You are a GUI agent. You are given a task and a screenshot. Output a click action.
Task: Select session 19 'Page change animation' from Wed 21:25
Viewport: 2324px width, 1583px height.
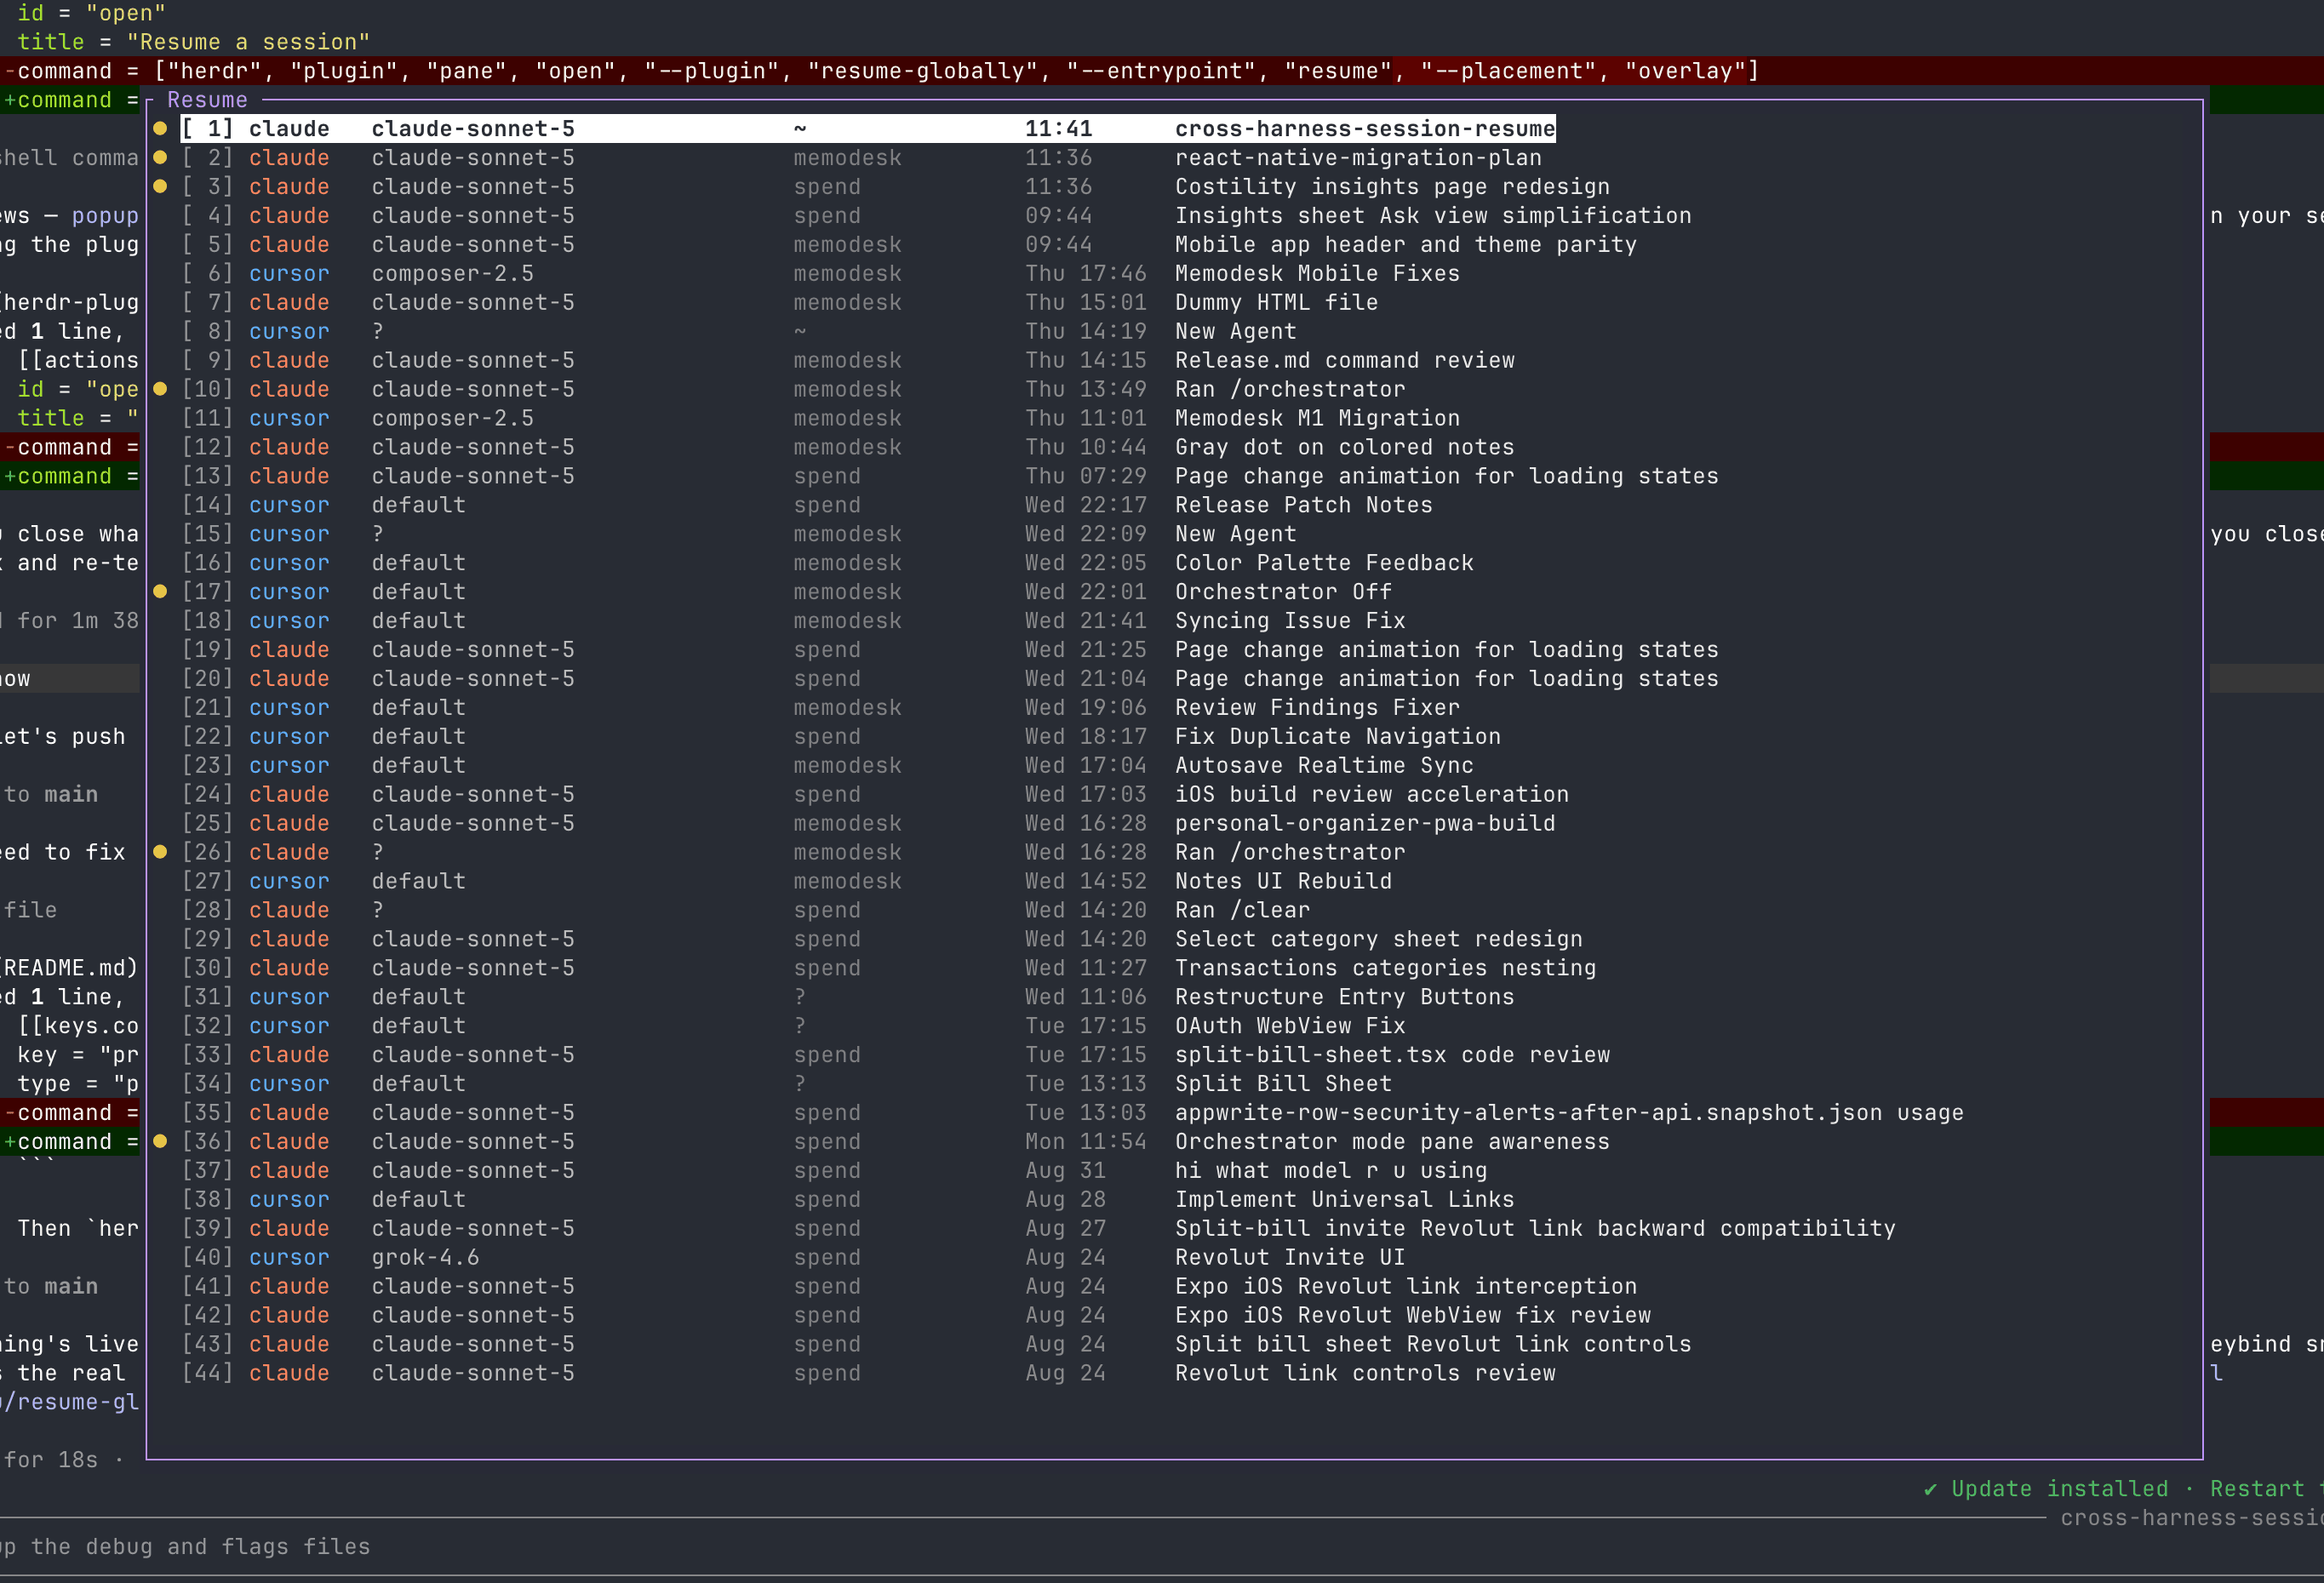coord(950,650)
